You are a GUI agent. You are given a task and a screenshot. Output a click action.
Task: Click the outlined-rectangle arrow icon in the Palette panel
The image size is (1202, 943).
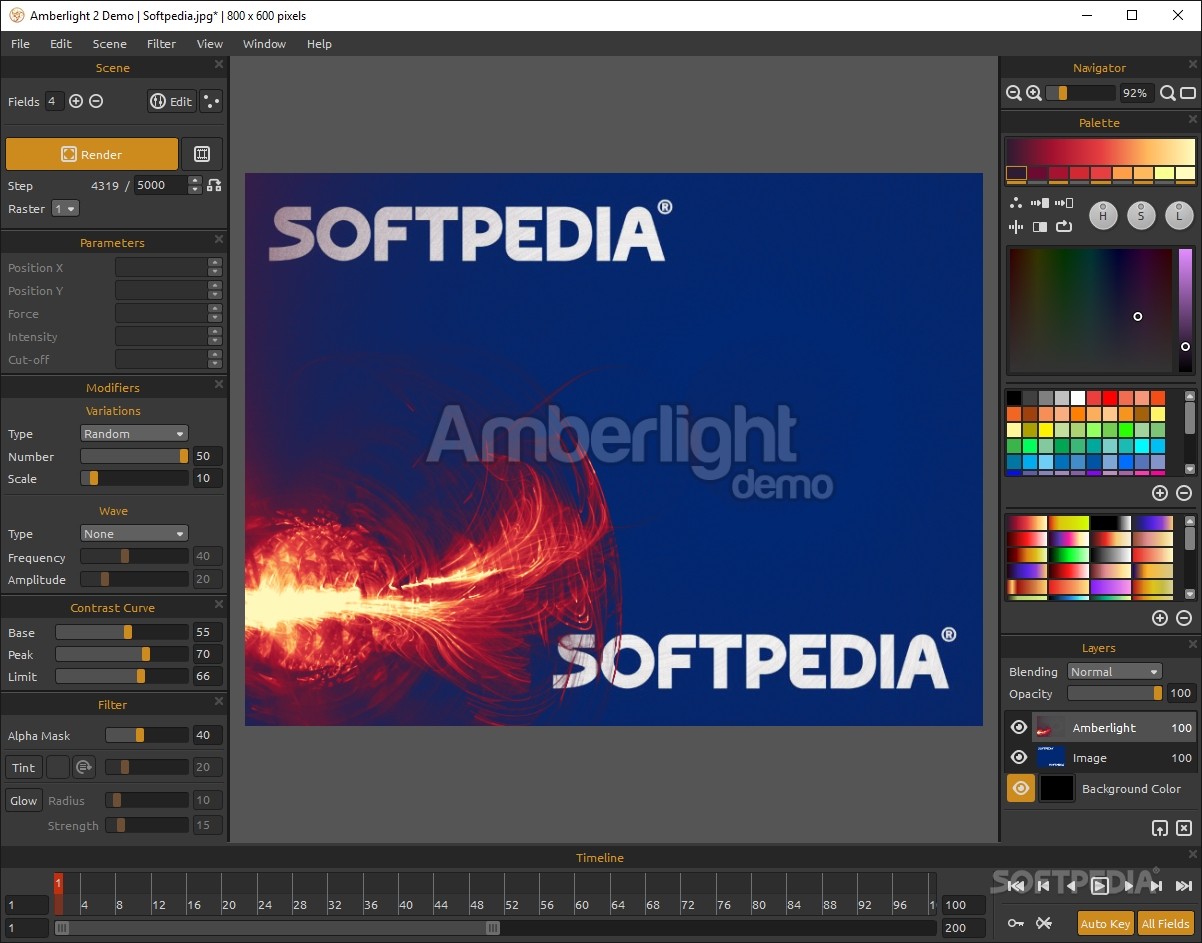click(x=1064, y=203)
